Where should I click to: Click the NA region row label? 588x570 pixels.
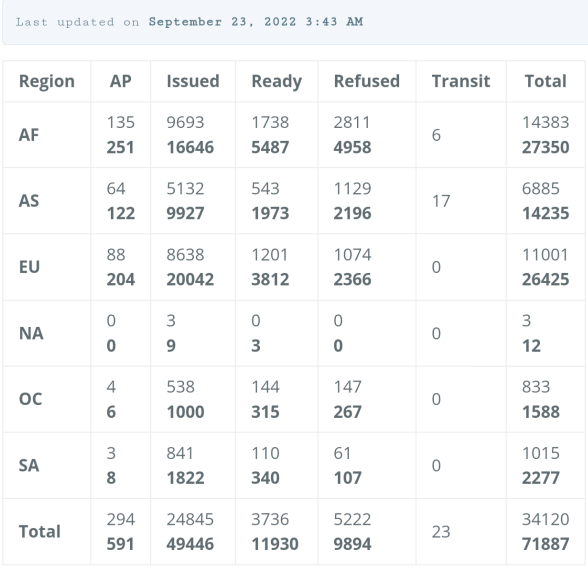pyautogui.click(x=31, y=333)
